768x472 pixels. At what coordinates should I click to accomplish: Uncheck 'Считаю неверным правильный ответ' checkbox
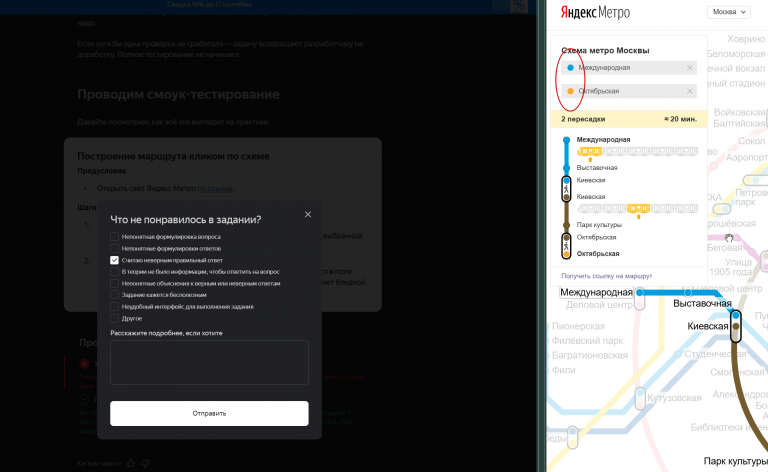(x=115, y=260)
